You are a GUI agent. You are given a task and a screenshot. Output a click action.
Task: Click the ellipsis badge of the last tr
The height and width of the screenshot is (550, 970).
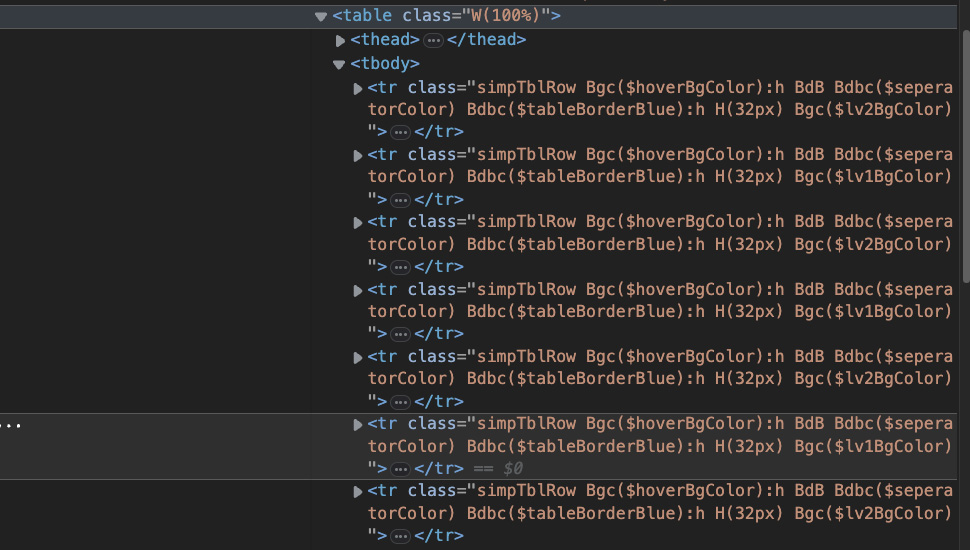click(400, 536)
